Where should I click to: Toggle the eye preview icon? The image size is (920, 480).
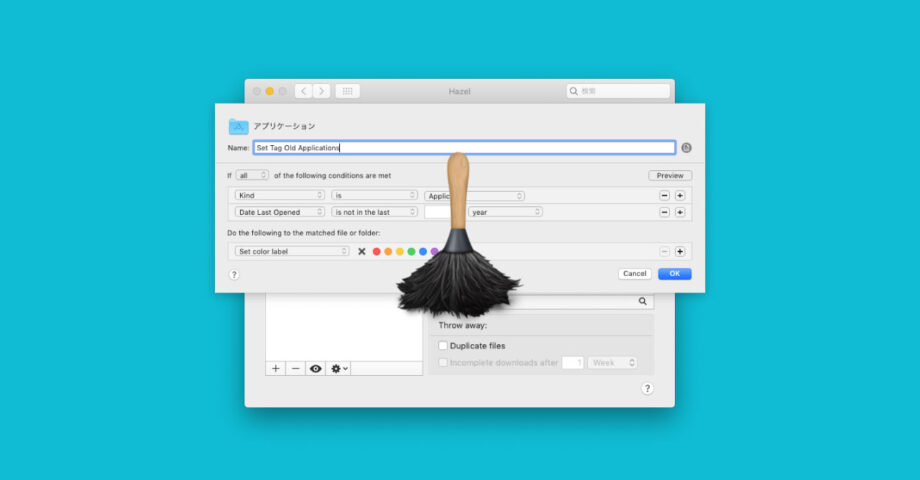316,368
